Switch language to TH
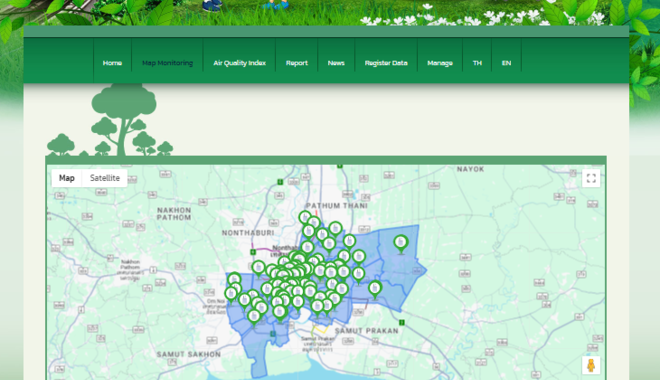Screen dimensions: 660x380 click(477, 63)
